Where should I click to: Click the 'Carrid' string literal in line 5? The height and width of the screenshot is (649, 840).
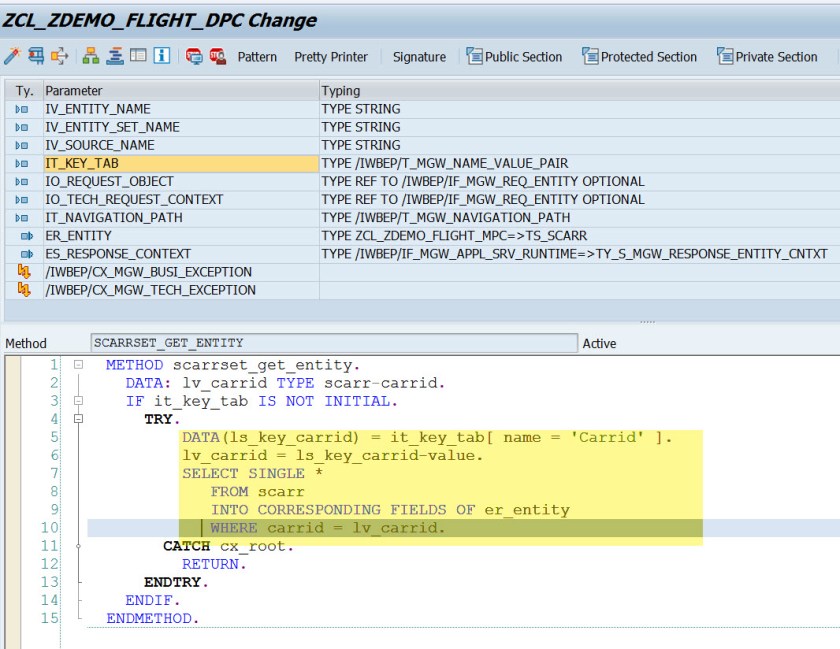(x=607, y=437)
